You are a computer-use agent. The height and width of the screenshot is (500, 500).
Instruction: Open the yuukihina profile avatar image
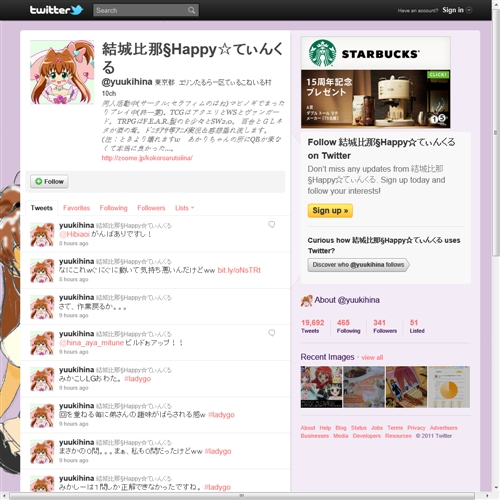tap(62, 72)
